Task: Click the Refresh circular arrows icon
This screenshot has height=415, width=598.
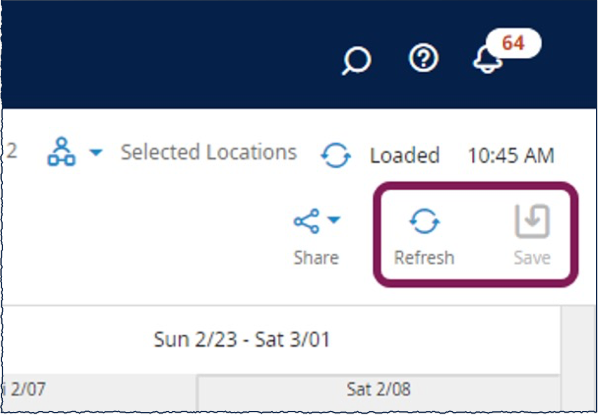Action: click(424, 221)
